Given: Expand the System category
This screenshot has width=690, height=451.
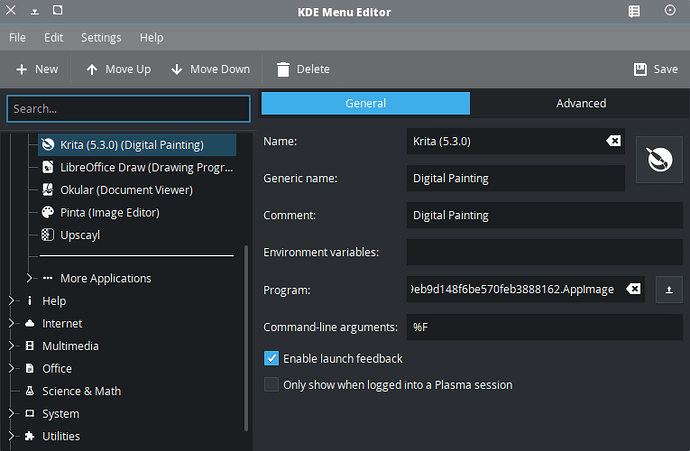Looking at the screenshot, I should pos(11,413).
